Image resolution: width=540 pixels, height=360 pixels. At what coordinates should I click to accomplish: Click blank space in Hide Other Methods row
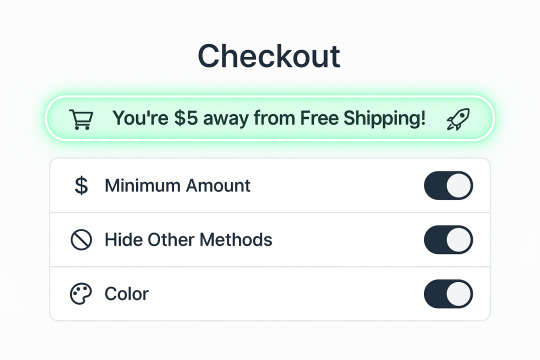[x=348, y=240]
